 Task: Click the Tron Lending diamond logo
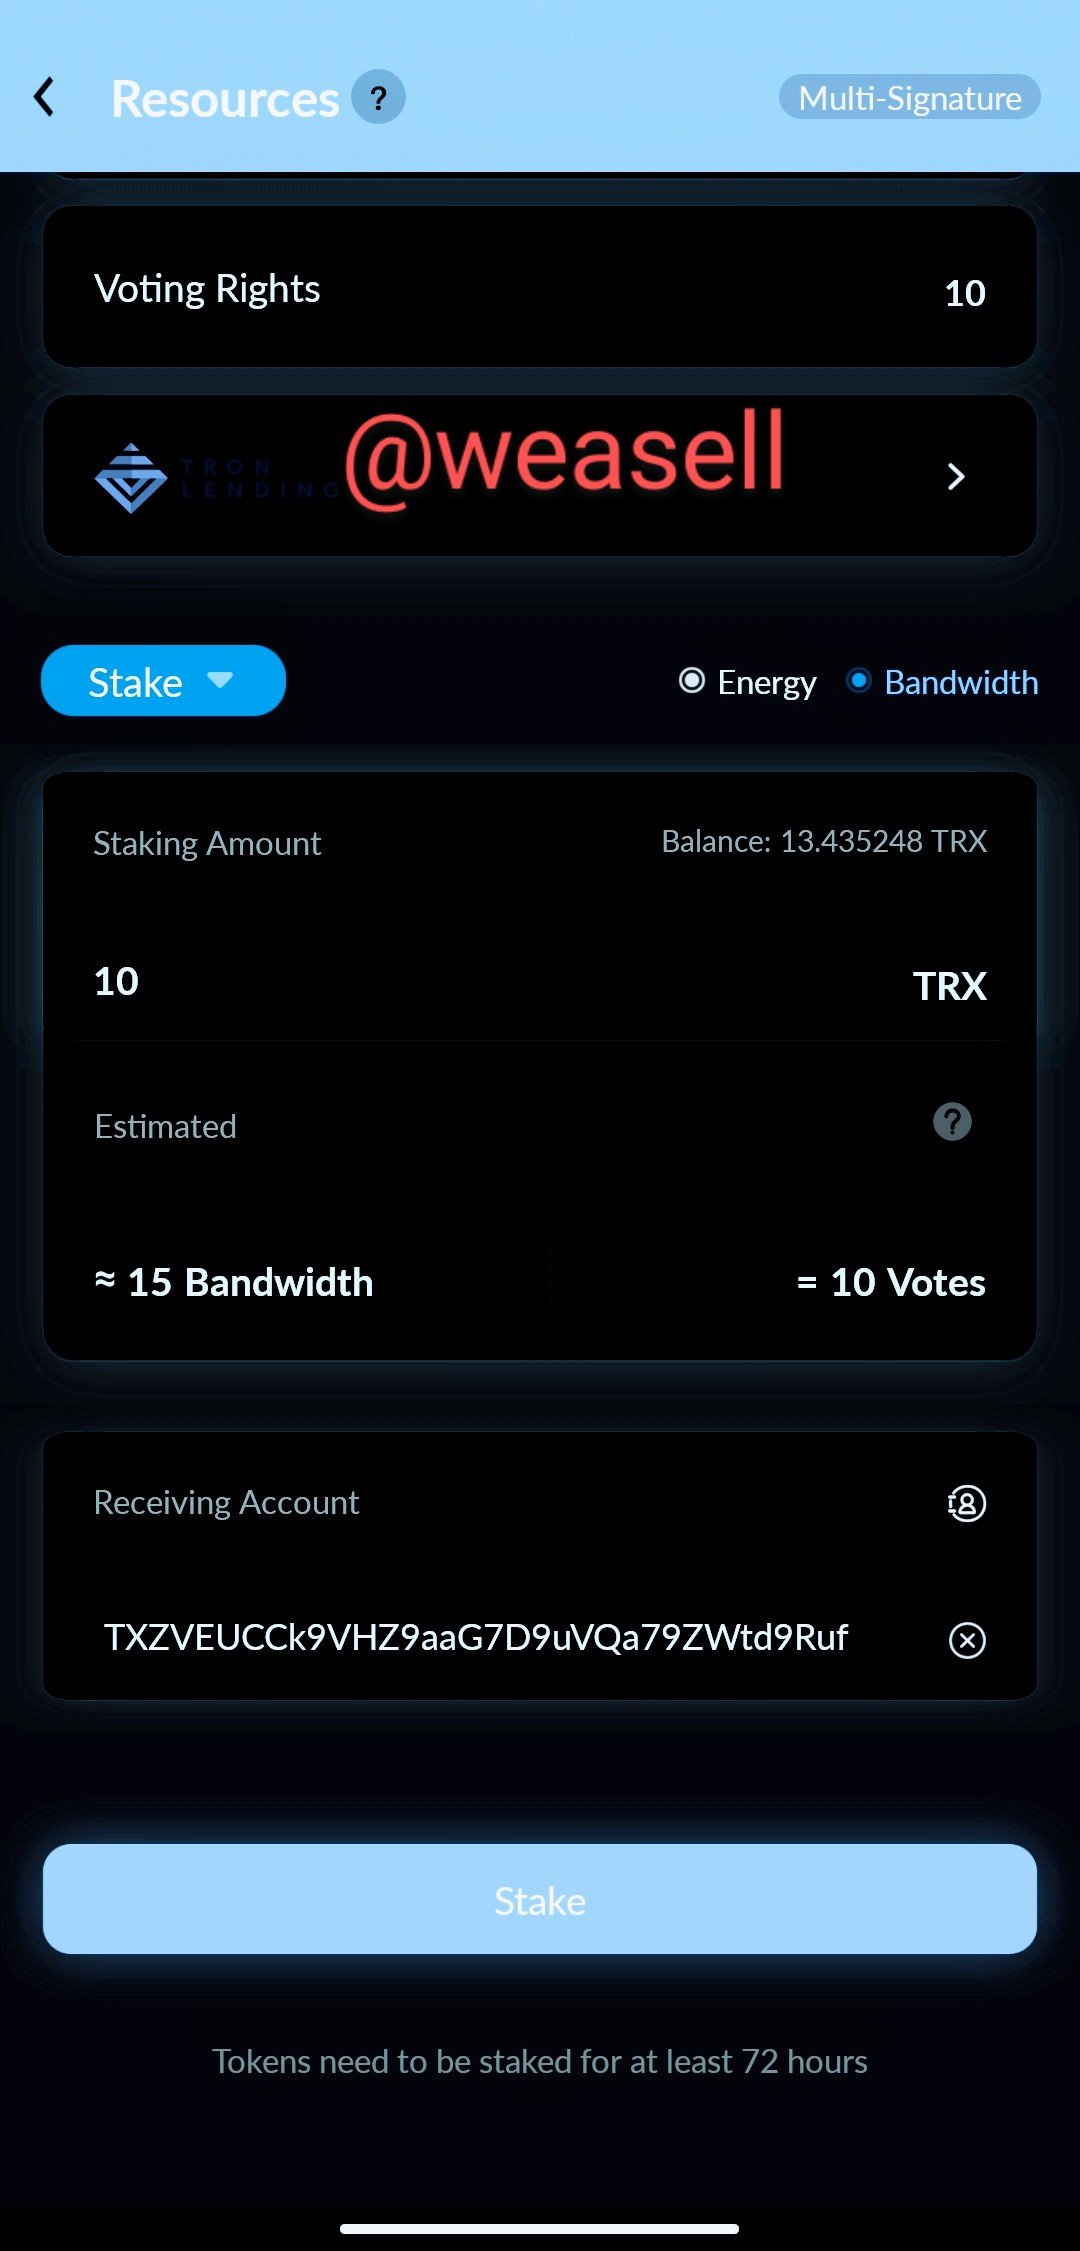pyautogui.click(x=131, y=478)
